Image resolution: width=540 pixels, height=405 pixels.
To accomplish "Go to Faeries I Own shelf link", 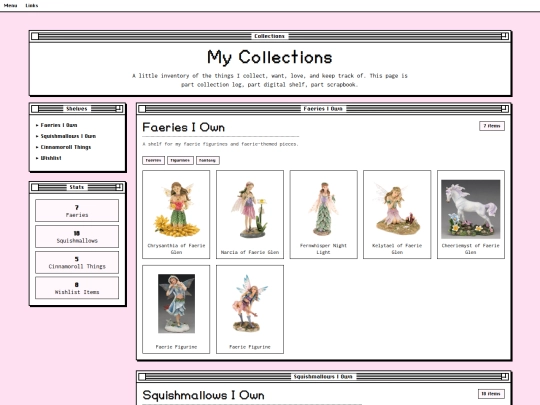I will coord(59,125).
